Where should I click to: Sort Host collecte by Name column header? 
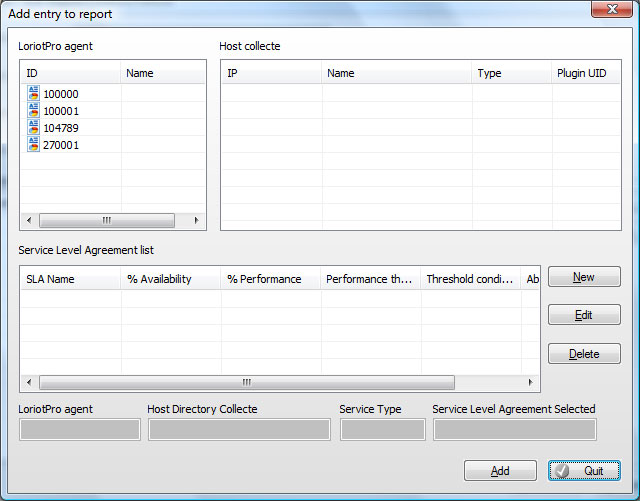click(x=396, y=73)
